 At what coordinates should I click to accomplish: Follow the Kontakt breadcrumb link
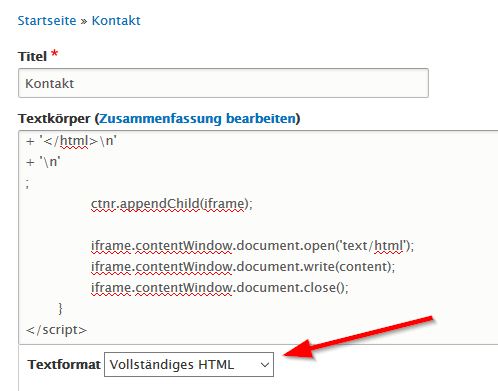(x=116, y=21)
